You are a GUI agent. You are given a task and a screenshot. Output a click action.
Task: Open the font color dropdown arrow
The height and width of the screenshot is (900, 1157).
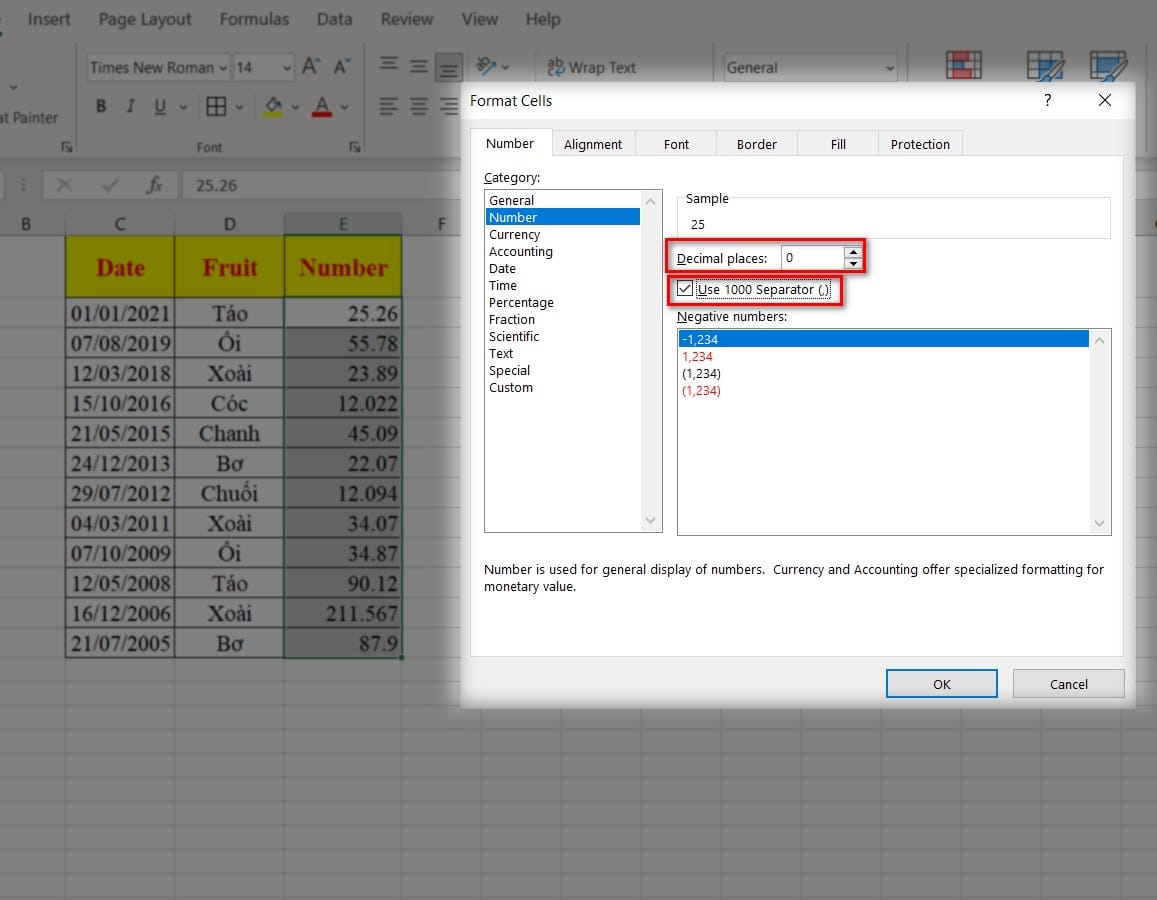coord(344,107)
